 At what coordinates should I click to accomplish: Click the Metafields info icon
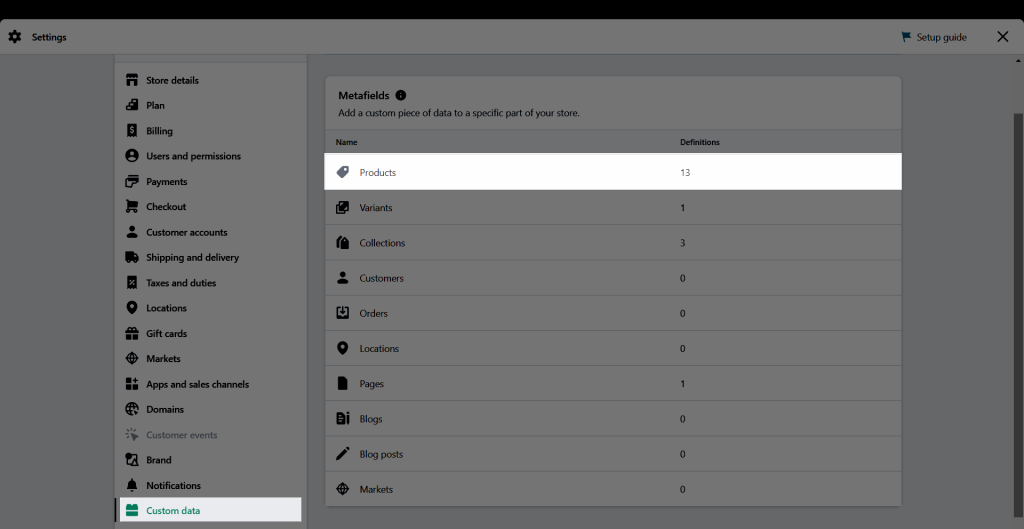click(x=400, y=95)
